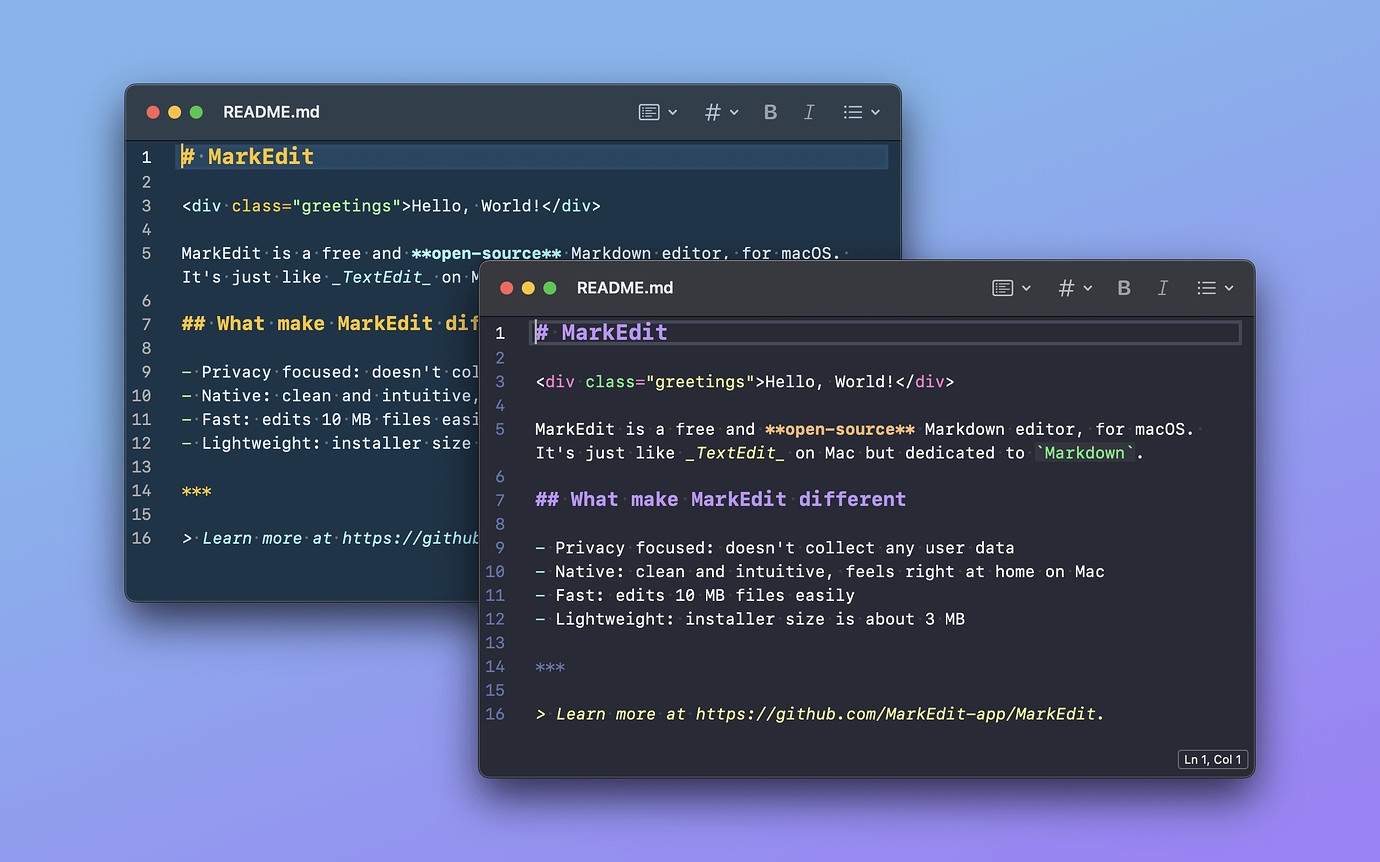This screenshot has width=1380, height=862.
Task: Click the bold B icon in back window
Action: (770, 112)
